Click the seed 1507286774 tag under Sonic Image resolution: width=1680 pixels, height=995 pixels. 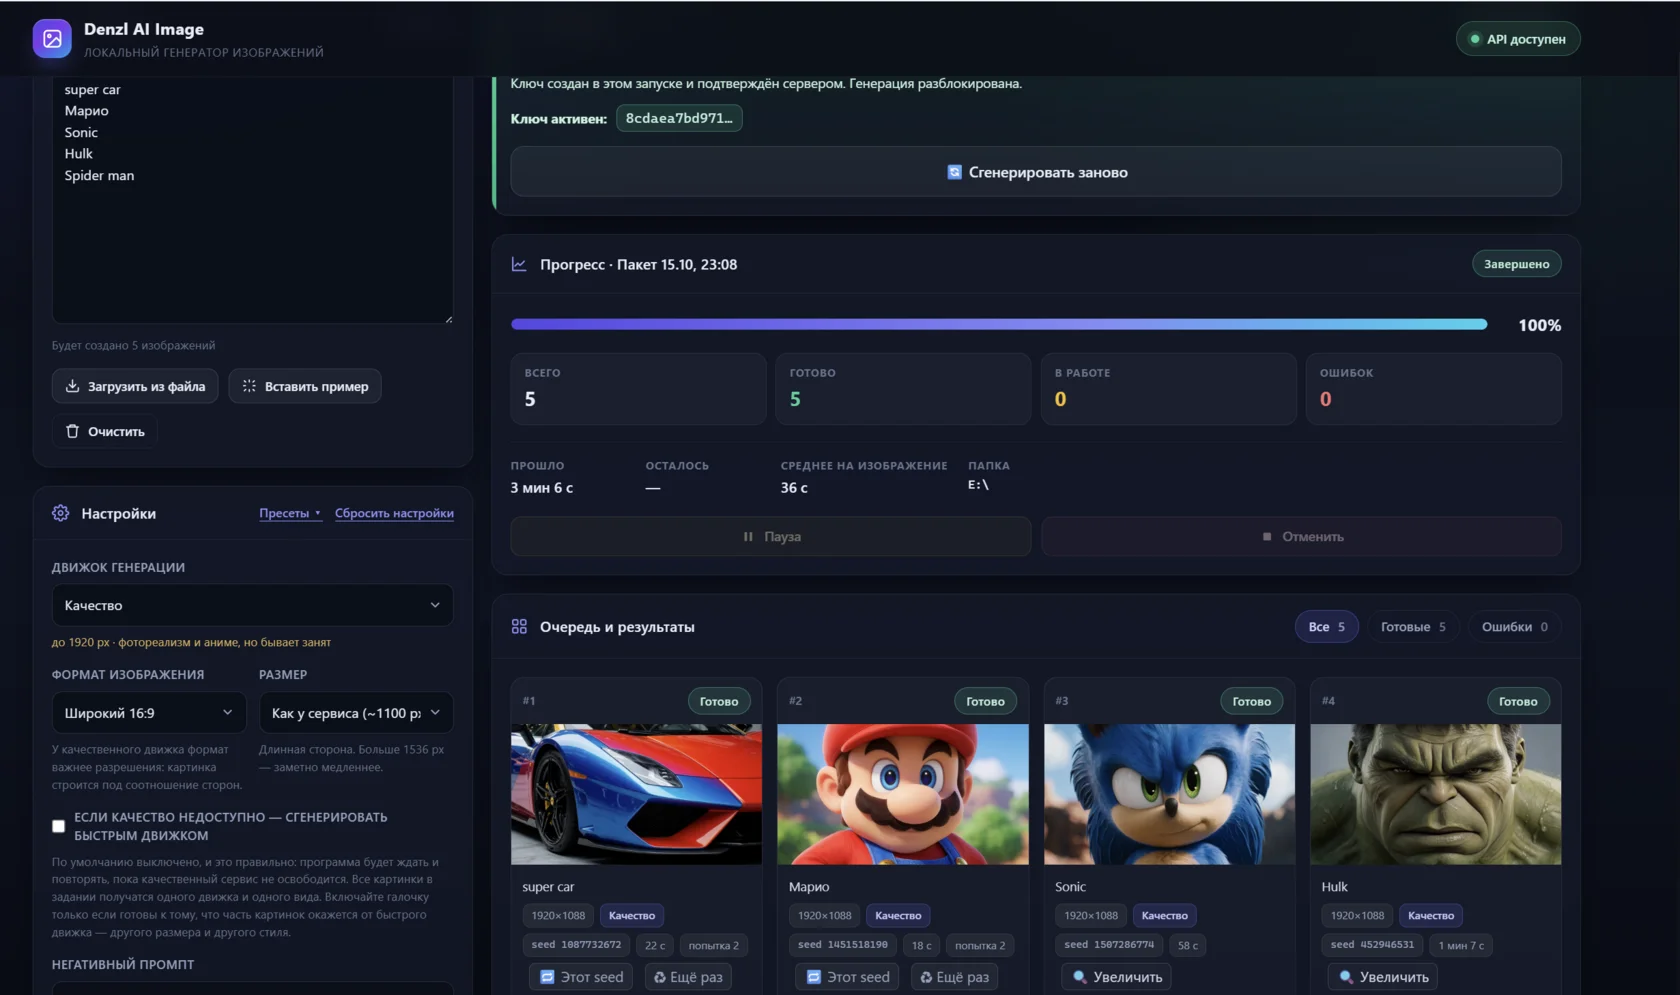(1109, 945)
